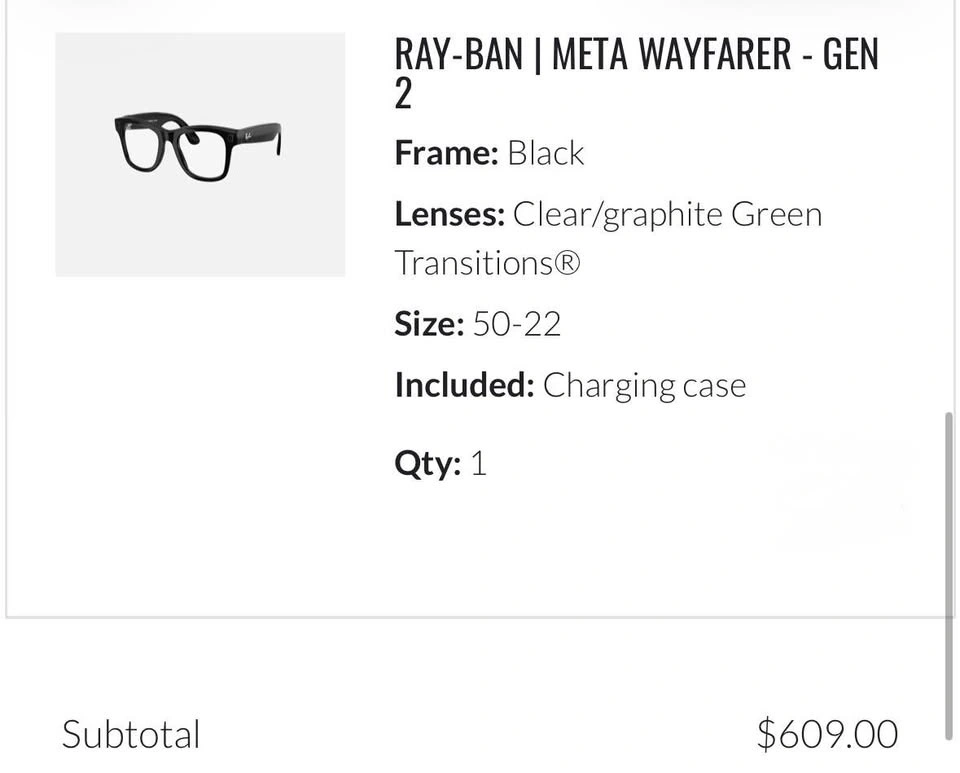Click the "Transitions®" lens text
Screen dimensions: 960x773
(487, 263)
